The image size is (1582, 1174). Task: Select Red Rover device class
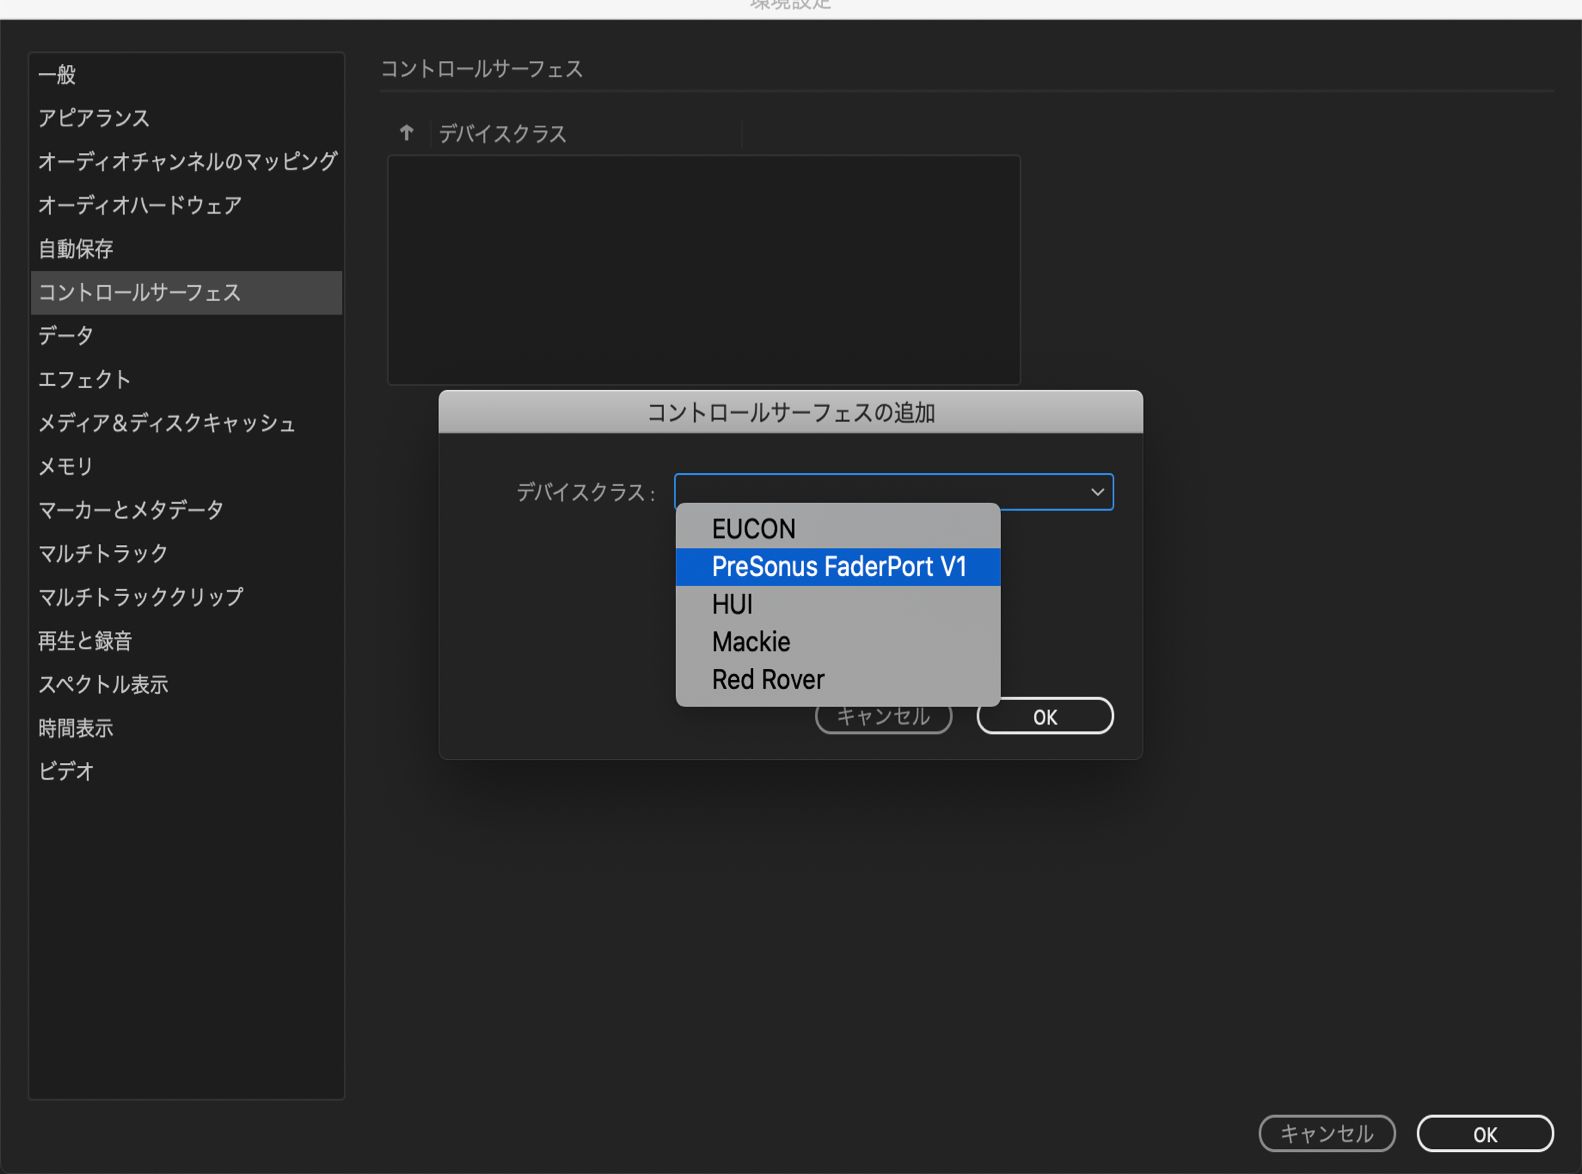838,680
